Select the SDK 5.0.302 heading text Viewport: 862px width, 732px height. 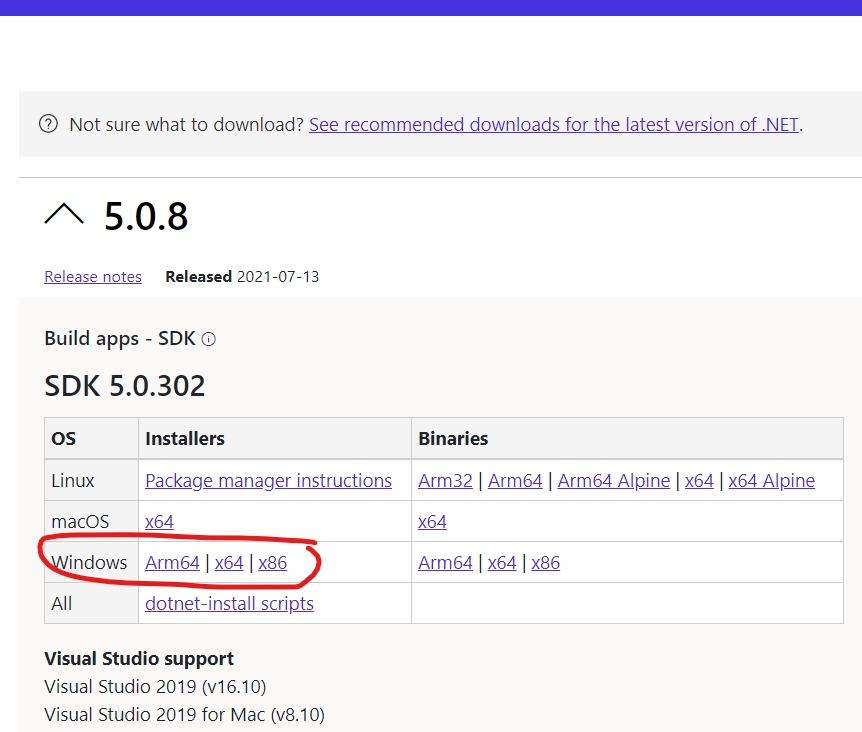point(125,386)
